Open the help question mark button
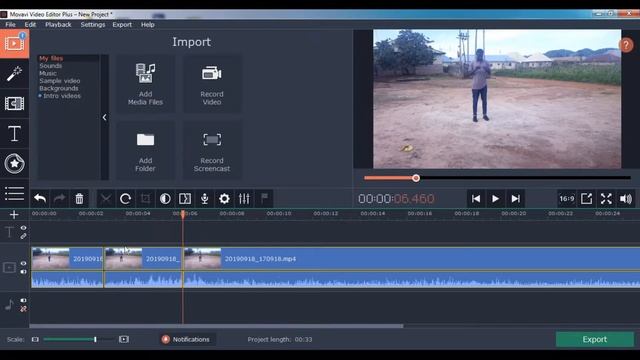The width and height of the screenshot is (640, 360). (x=626, y=45)
